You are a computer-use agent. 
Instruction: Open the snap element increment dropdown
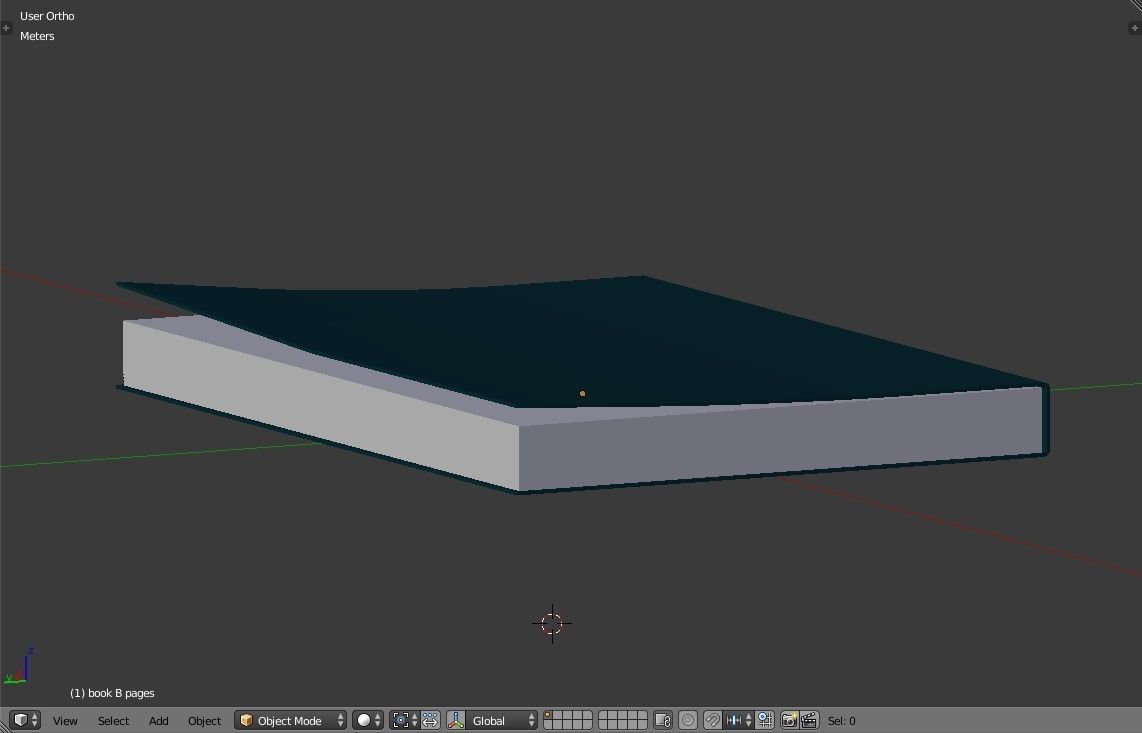tap(738, 721)
